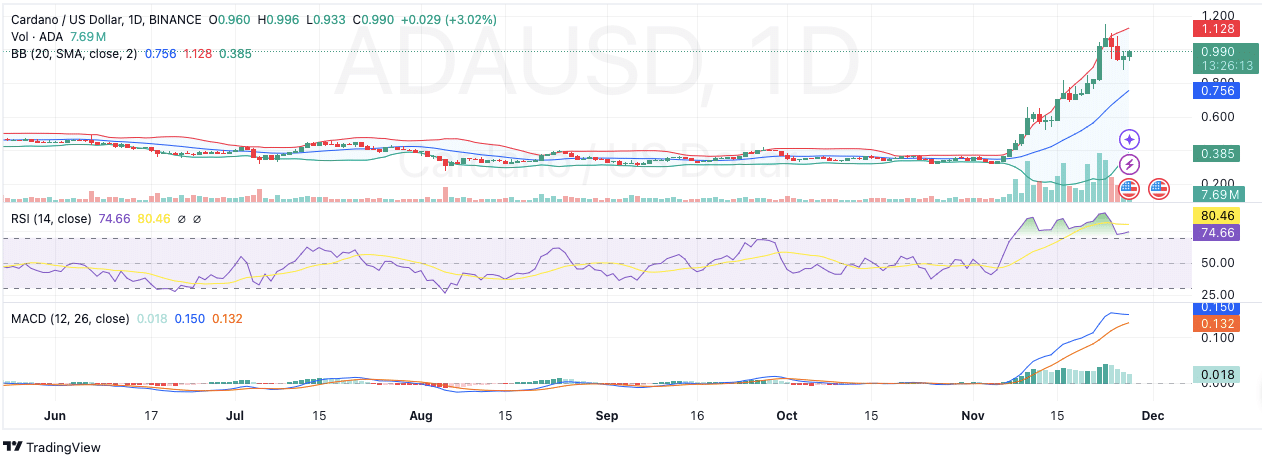Click the green 0.385 lower band label

1218,154
